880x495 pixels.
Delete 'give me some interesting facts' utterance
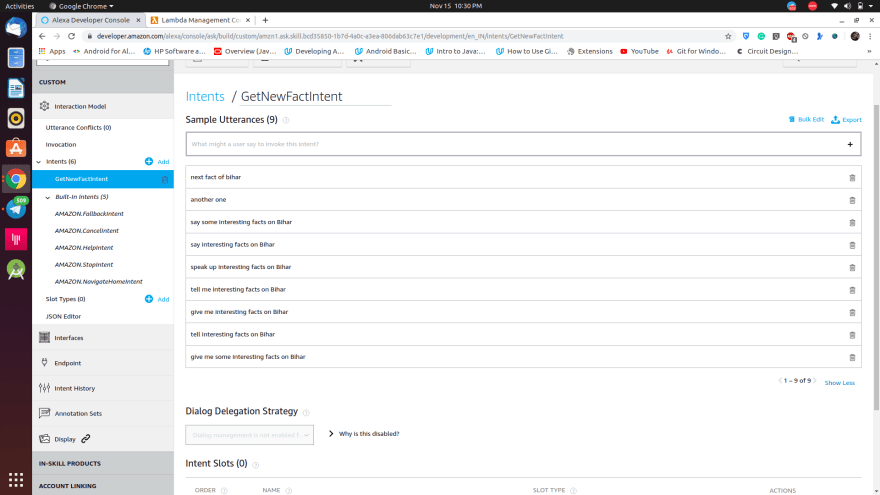tap(852, 358)
